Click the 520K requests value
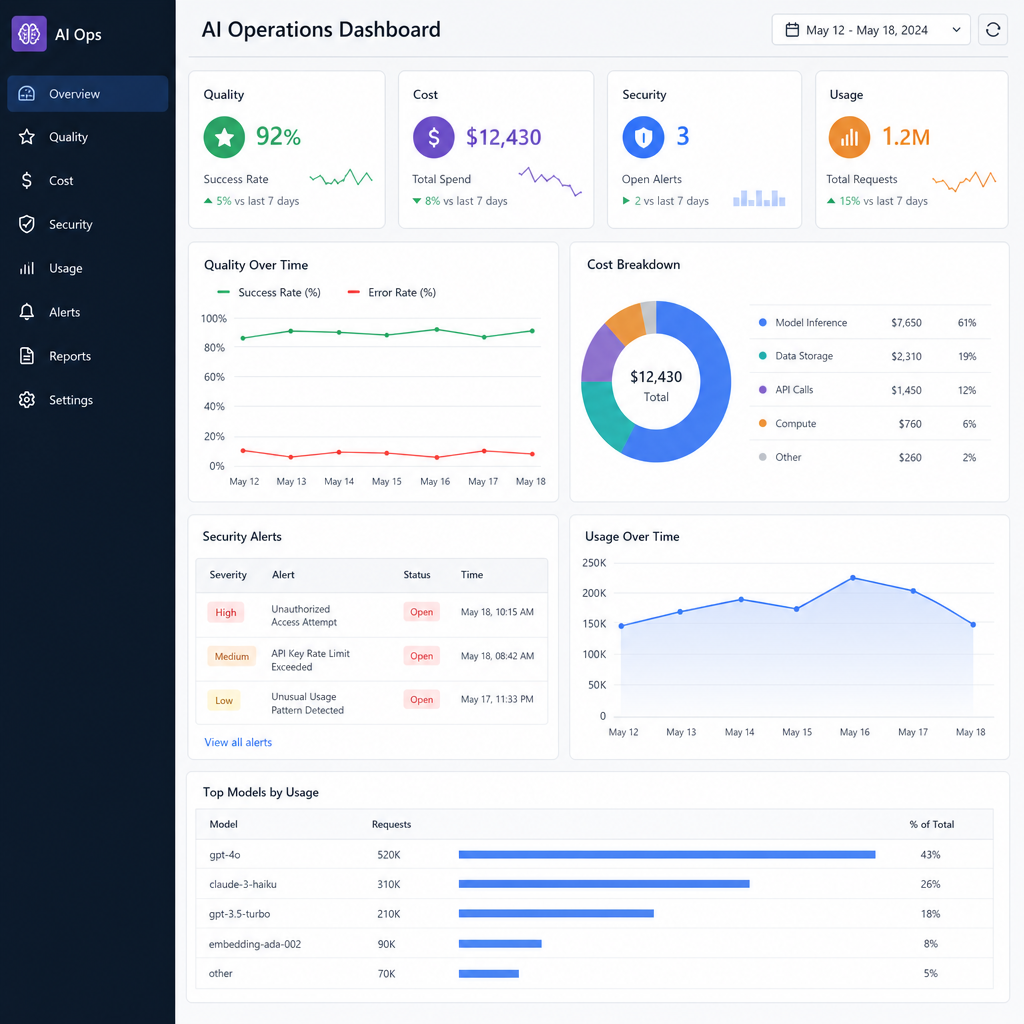This screenshot has width=1024, height=1024. 389,854
